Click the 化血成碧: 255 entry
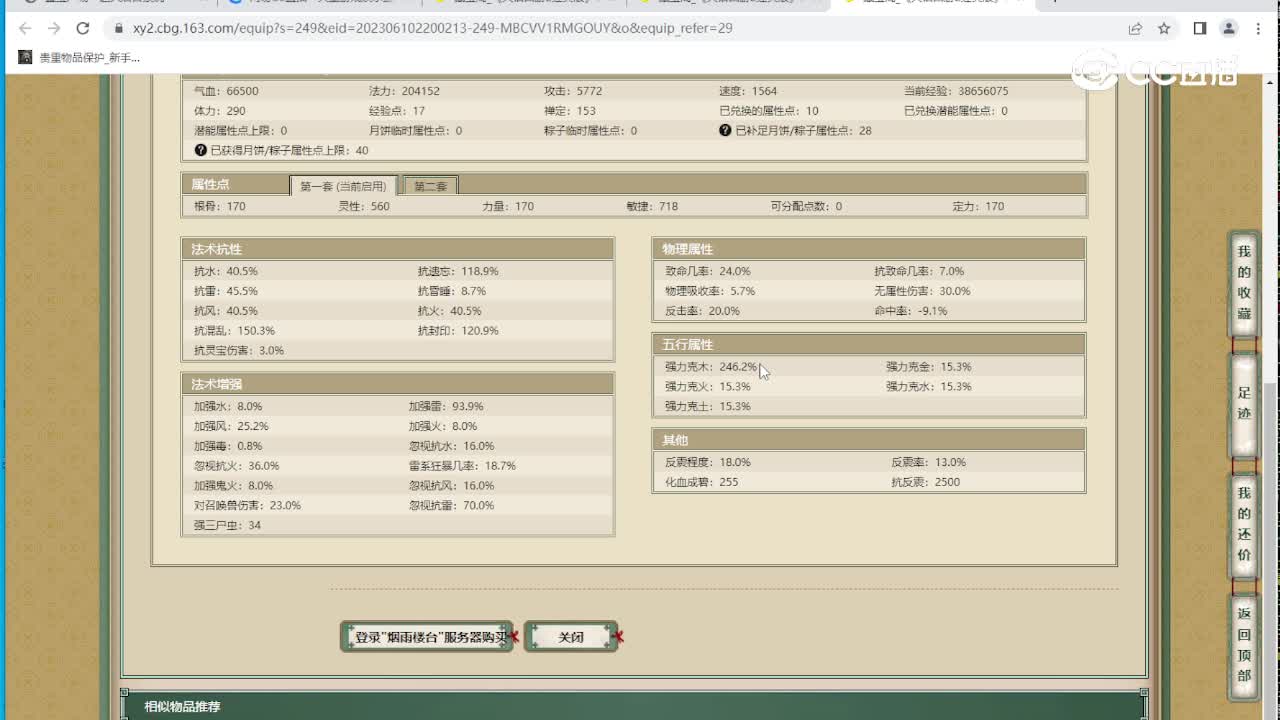This screenshot has height=720, width=1280. coord(702,482)
